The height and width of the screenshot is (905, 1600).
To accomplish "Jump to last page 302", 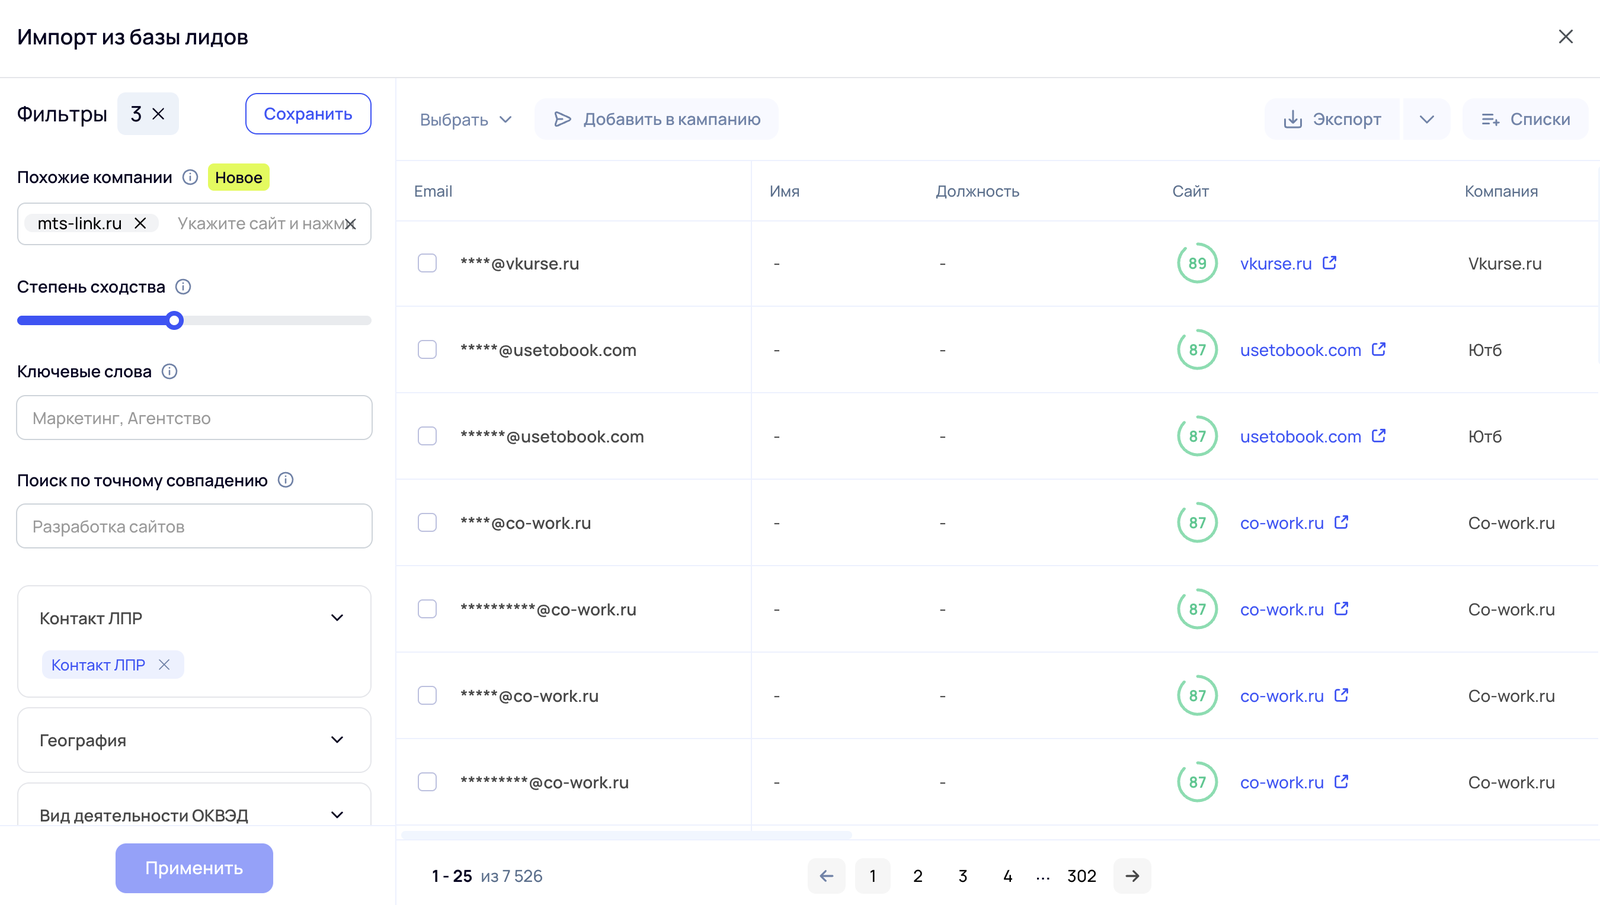I will pos(1081,876).
